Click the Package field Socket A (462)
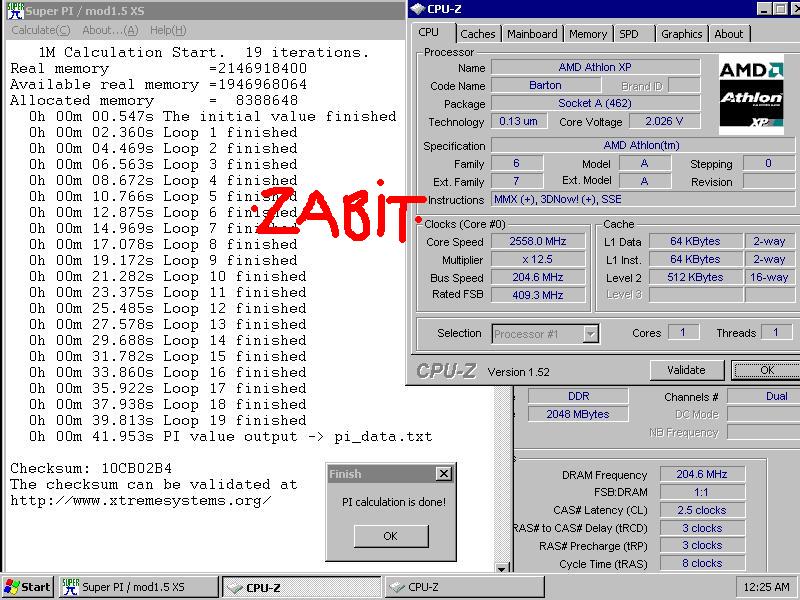The image size is (800, 600). [595, 104]
